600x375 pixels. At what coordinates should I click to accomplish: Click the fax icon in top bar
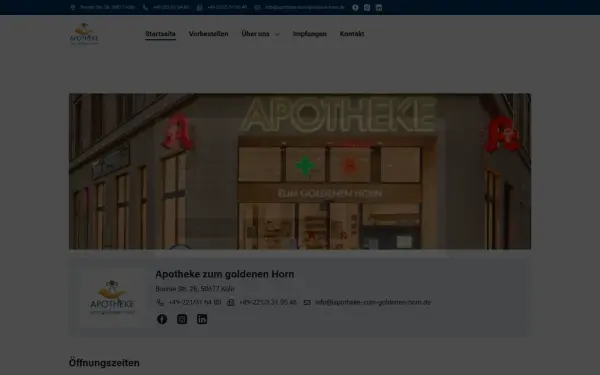click(199, 7)
